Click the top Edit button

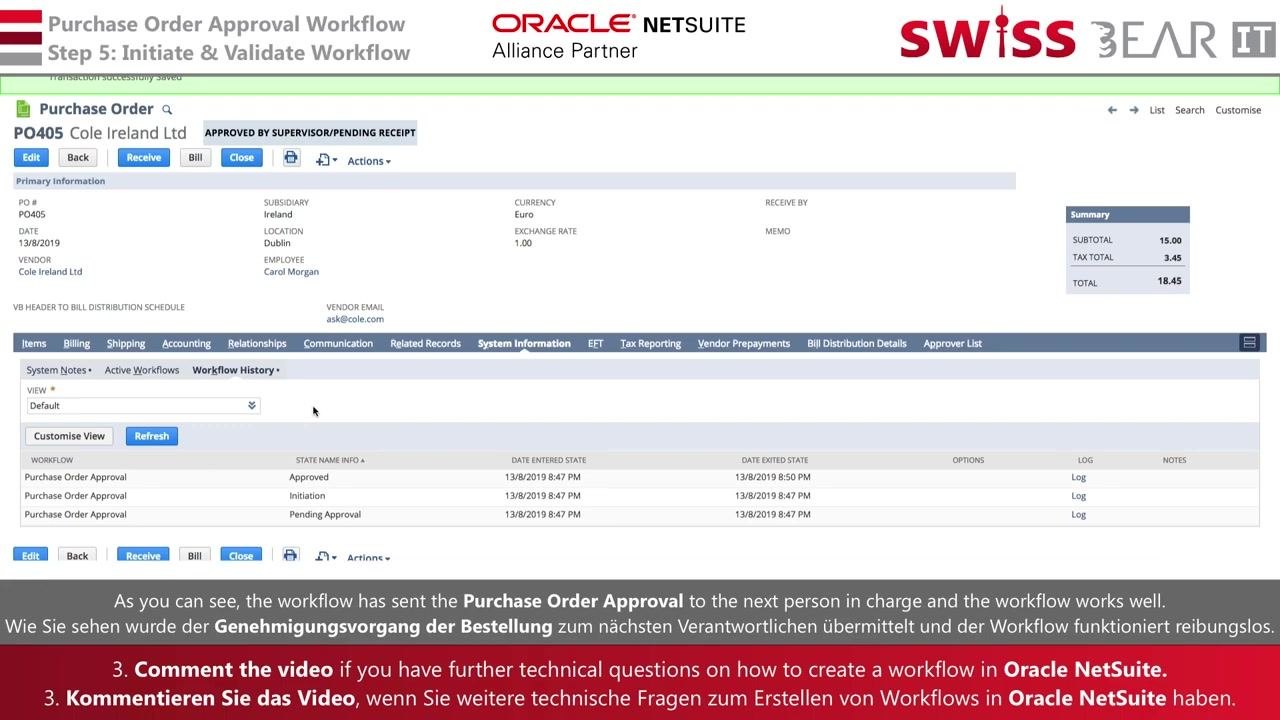pos(31,158)
